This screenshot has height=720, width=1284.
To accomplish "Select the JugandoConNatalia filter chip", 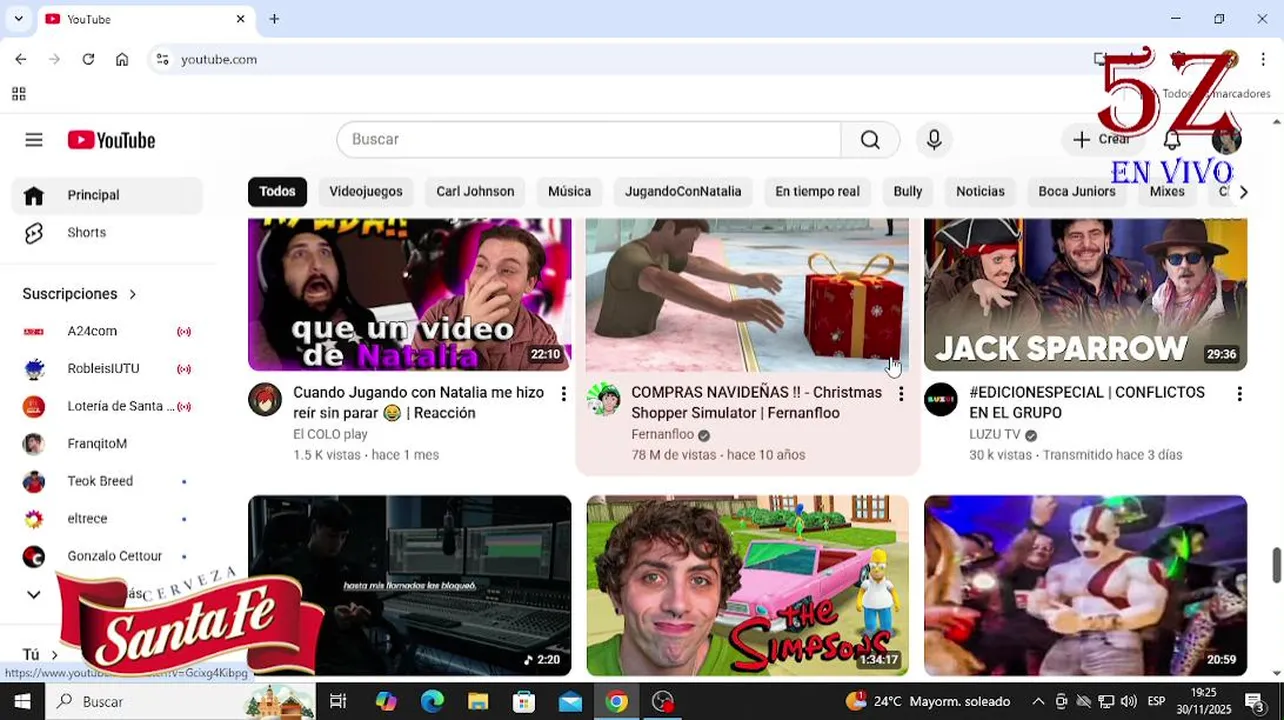I will tap(683, 192).
